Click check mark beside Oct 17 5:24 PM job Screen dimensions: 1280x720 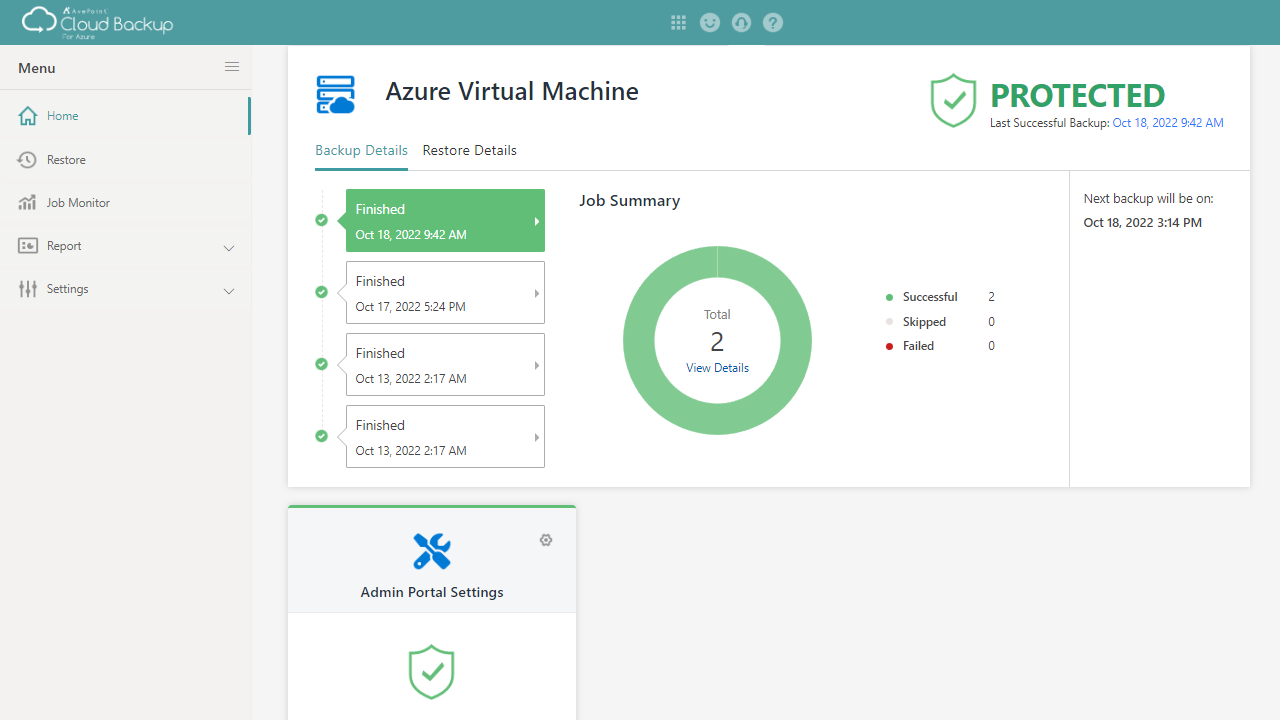tap(321, 292)
